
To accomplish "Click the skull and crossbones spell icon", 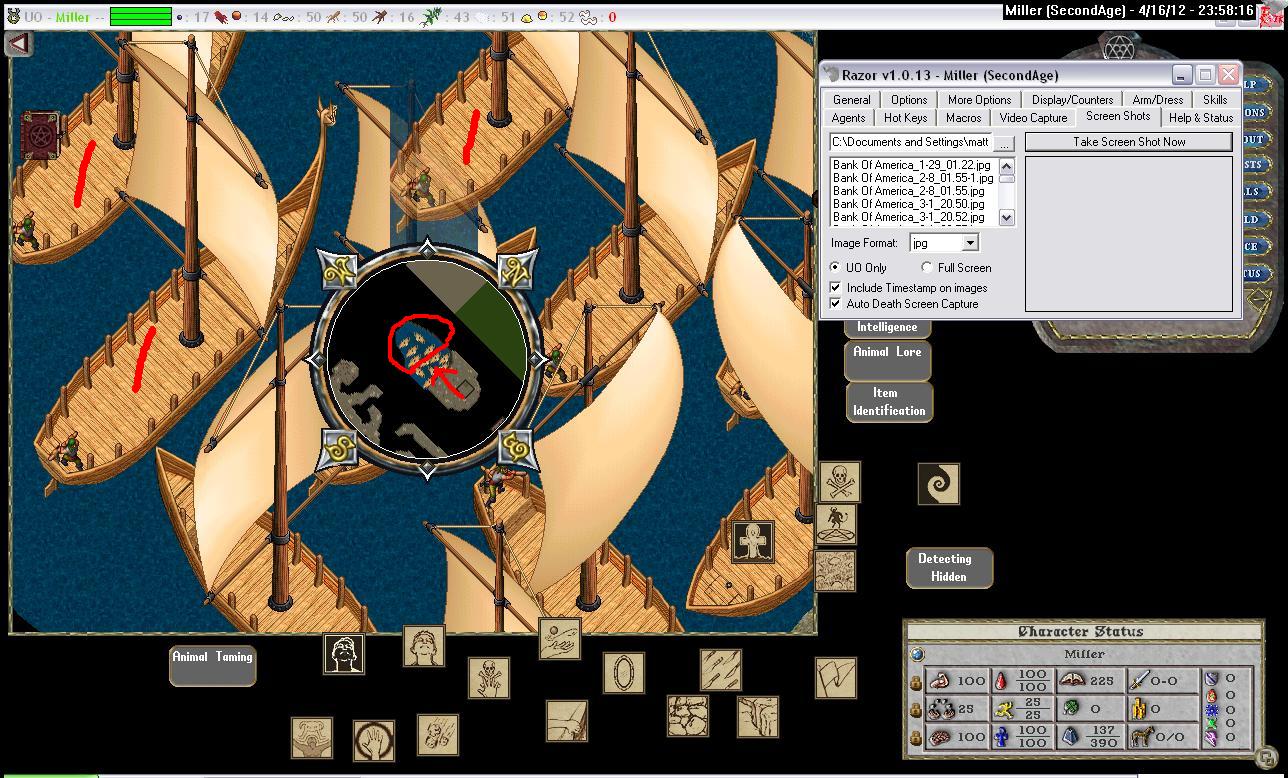I will pyautogui.click(x=839, y=482).
